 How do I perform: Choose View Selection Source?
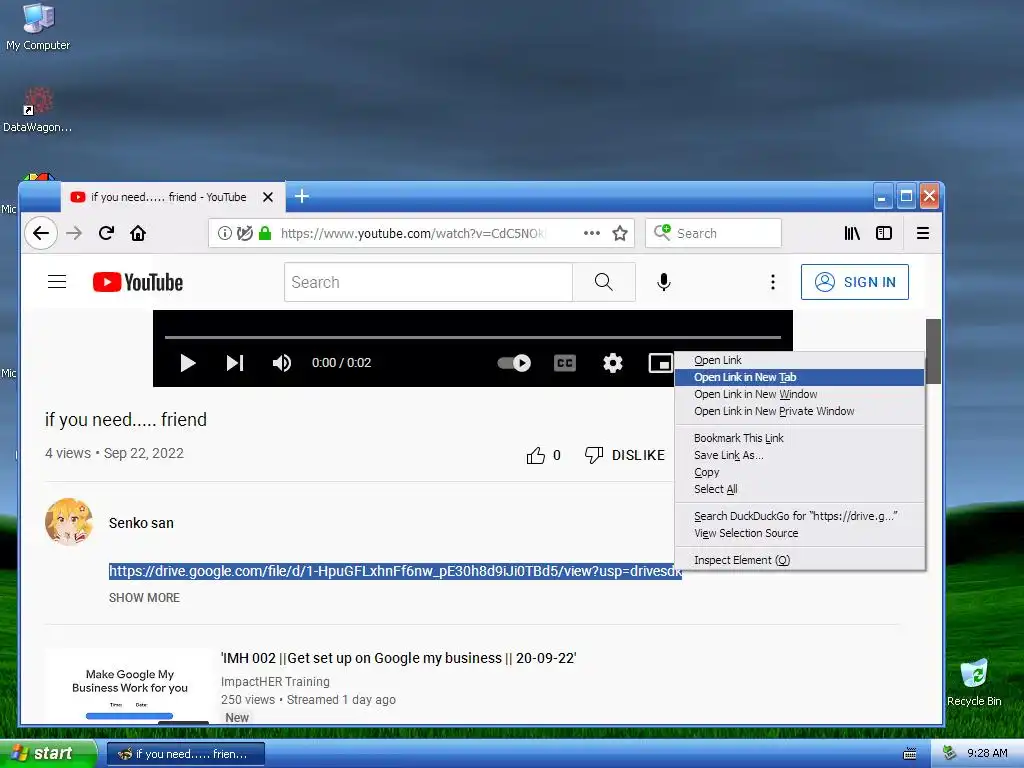(799, 533)
